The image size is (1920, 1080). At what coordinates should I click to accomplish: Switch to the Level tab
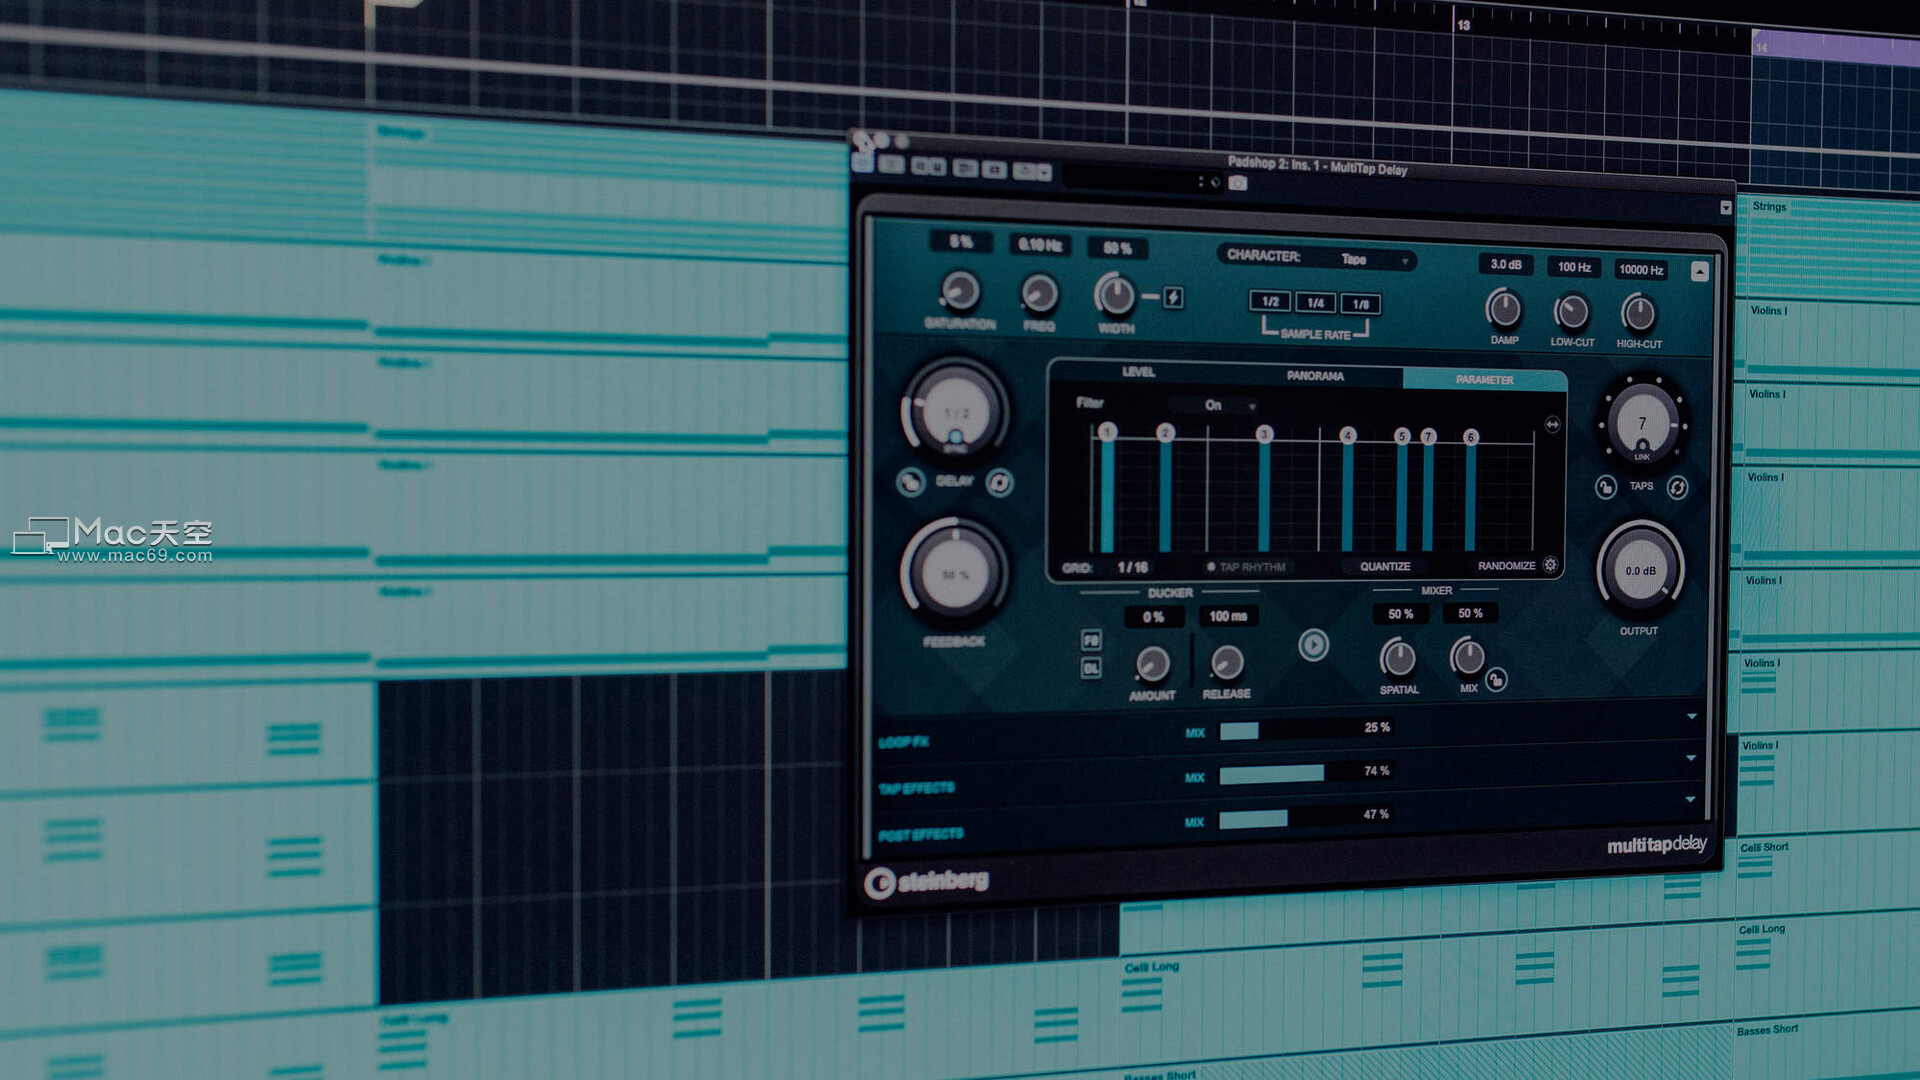coord(1138,372)
